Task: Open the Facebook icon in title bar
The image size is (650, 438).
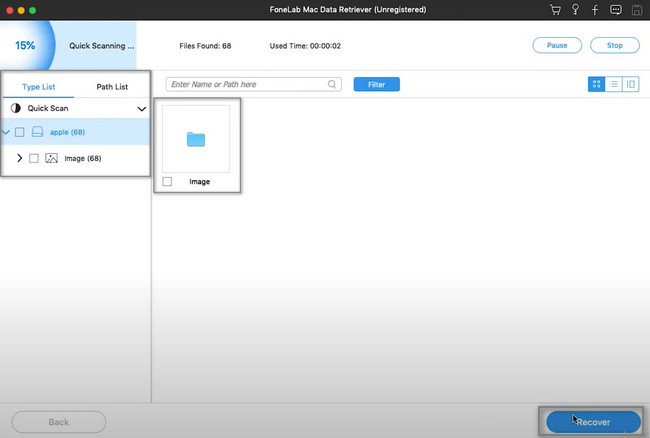Action: 595,10
